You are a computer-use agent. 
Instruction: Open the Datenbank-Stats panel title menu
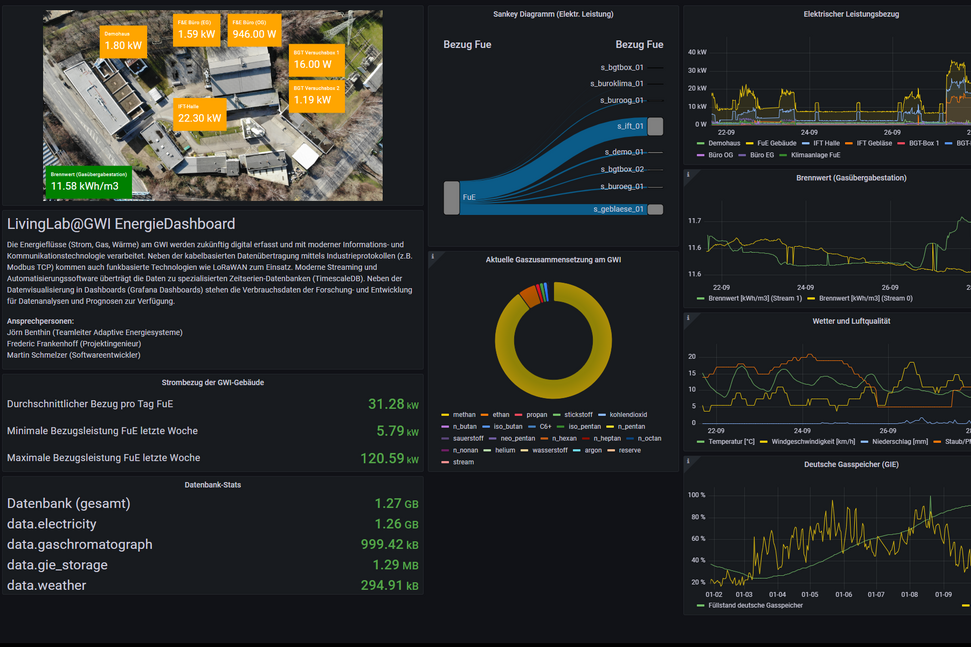212,485
